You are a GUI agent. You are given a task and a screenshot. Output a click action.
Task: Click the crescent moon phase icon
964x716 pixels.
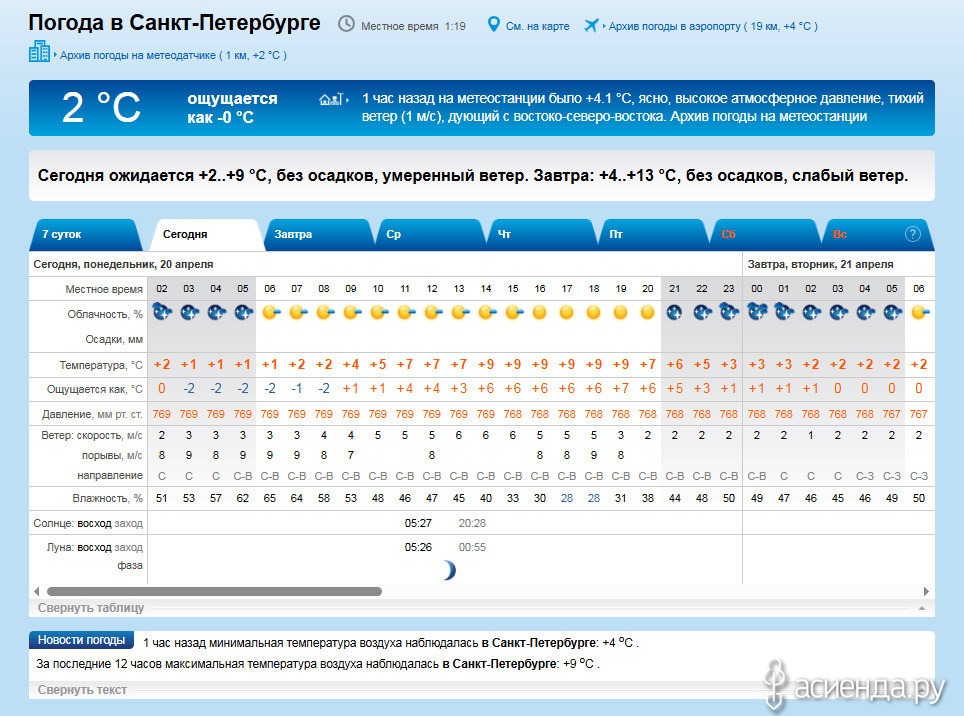coord(449,570)
